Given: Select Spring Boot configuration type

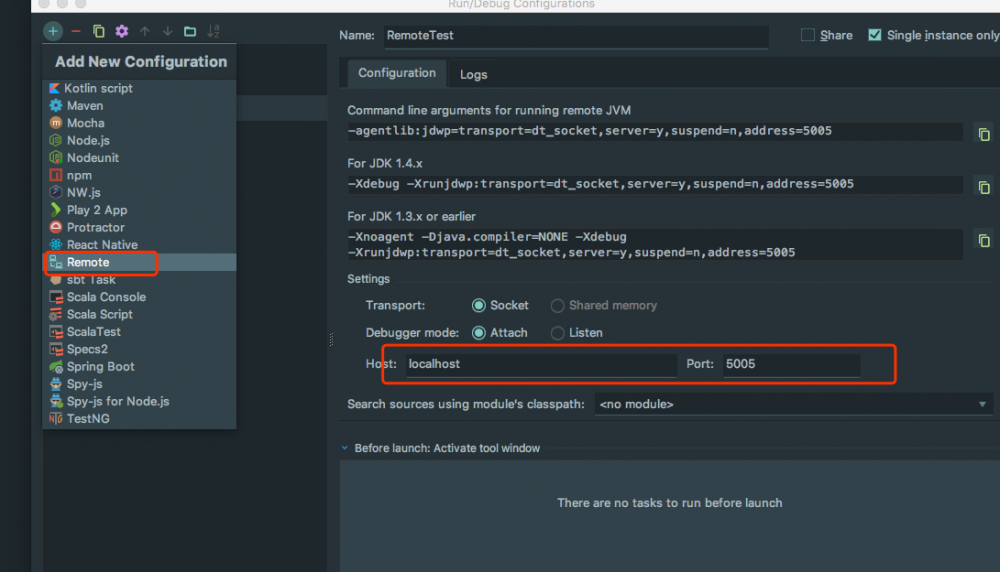Looking at the screenshot, I should point(100,367).
